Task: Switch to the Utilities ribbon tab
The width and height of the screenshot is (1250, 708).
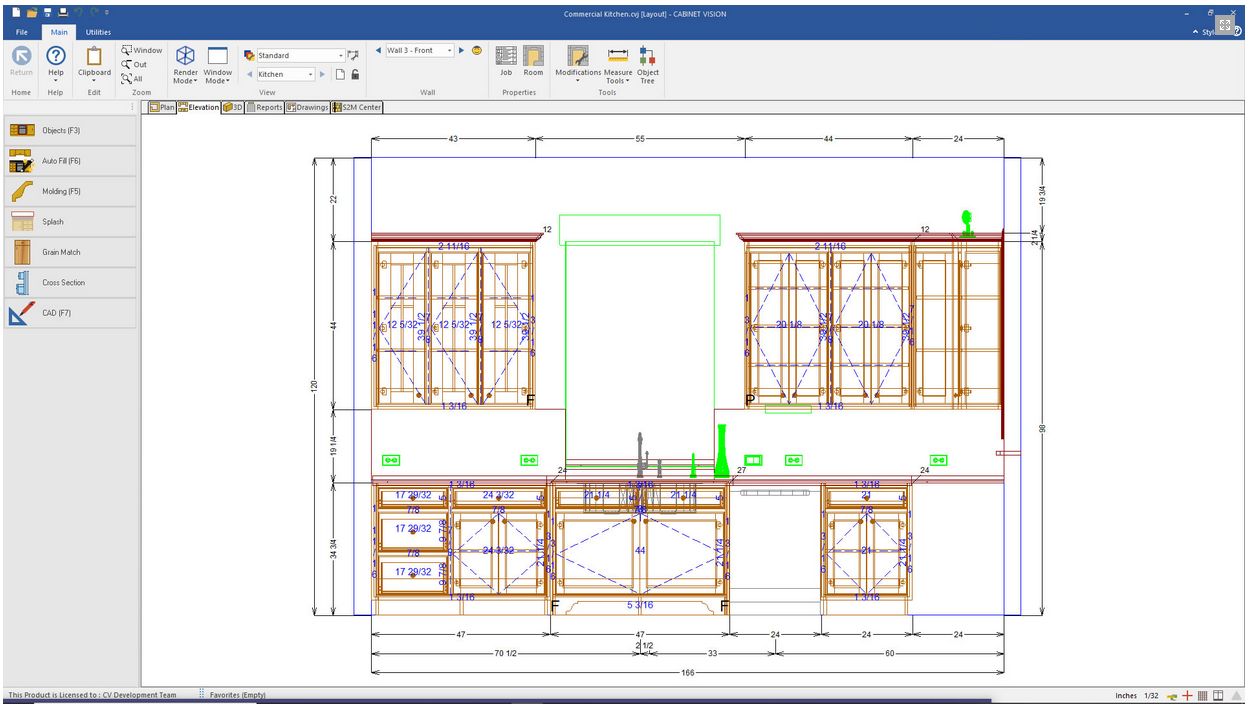Action: (98, 32)
